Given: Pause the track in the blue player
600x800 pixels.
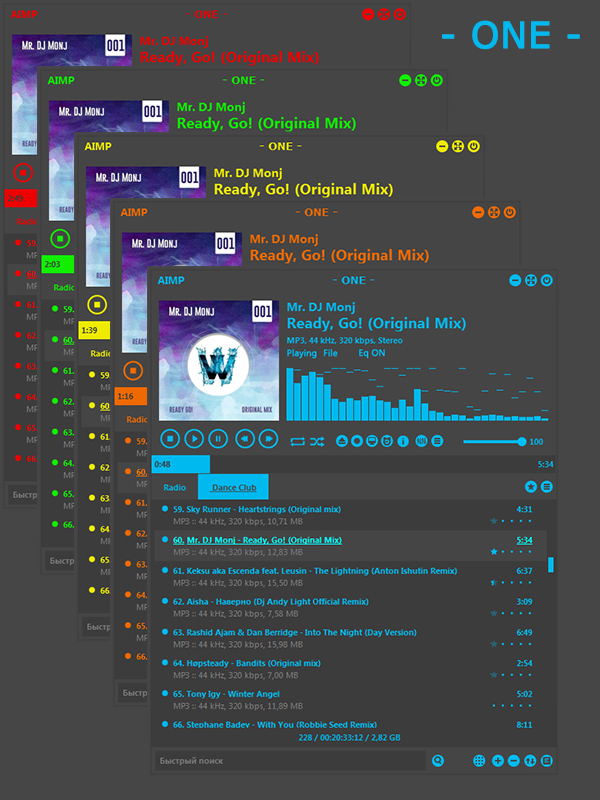Looking at the screenshot, I should (x=218, y=439).
